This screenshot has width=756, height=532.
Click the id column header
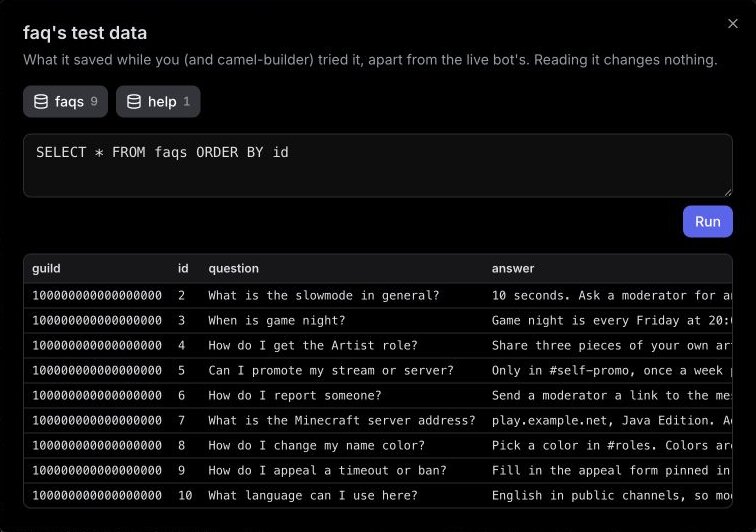pos(183,269)
